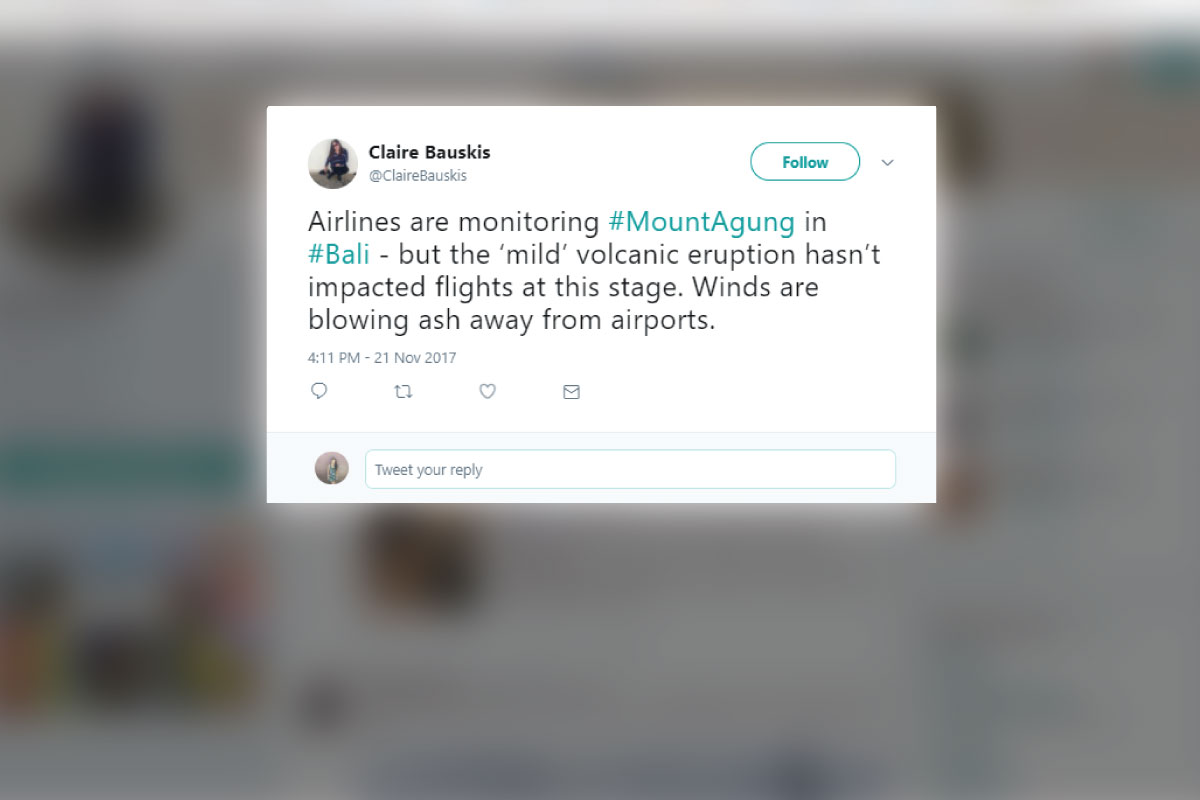The height and width of the screenshot is (800, 1200).
Task: Click the blurred teal button at top right
Action: (1168, 68)
